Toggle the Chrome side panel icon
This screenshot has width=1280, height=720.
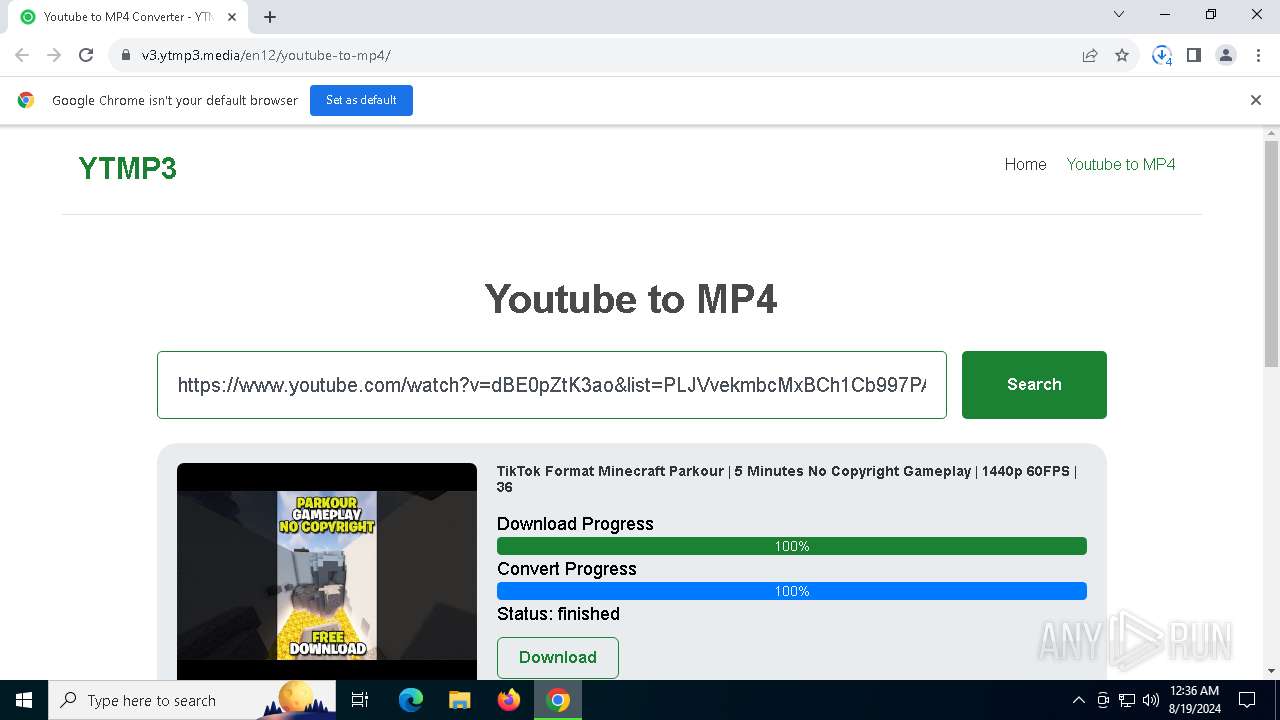(x=1194, y=55)
